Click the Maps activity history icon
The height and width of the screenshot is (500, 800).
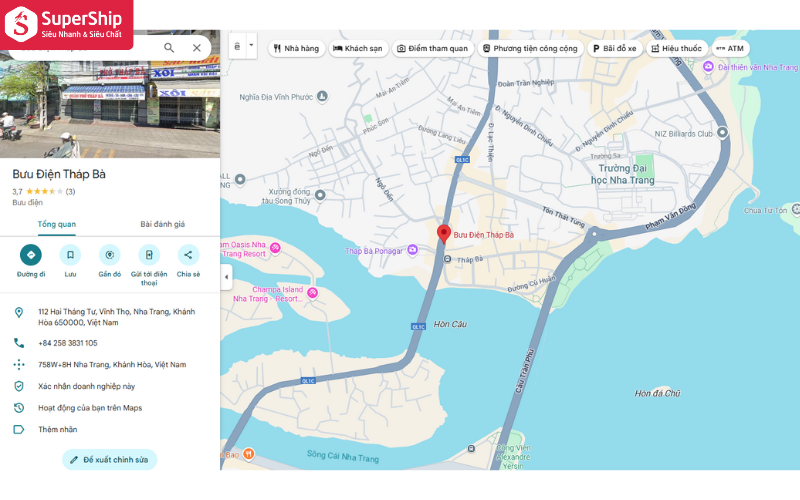19,408
